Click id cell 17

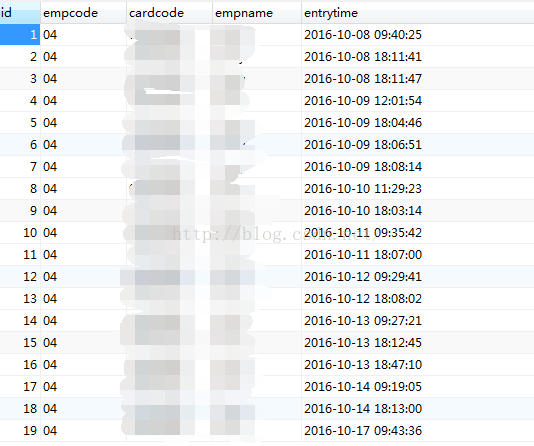20,386
